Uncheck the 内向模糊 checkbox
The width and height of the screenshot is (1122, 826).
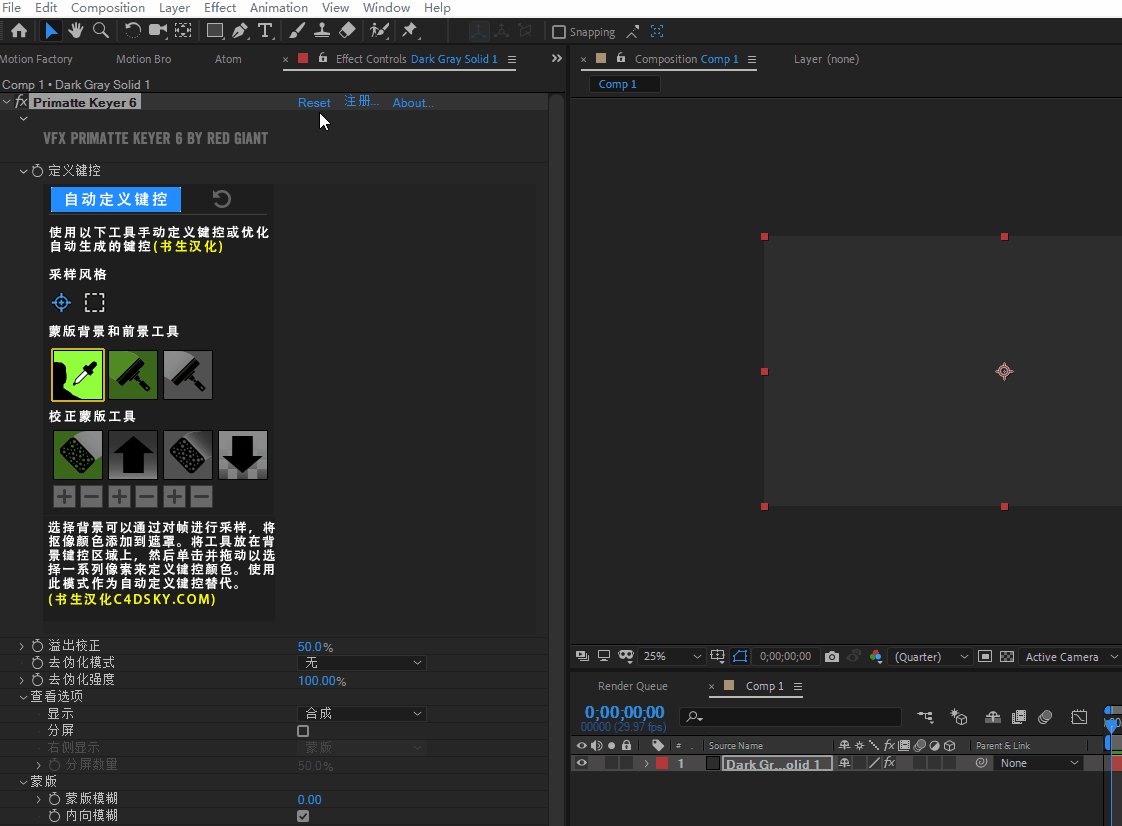point(303,816)
